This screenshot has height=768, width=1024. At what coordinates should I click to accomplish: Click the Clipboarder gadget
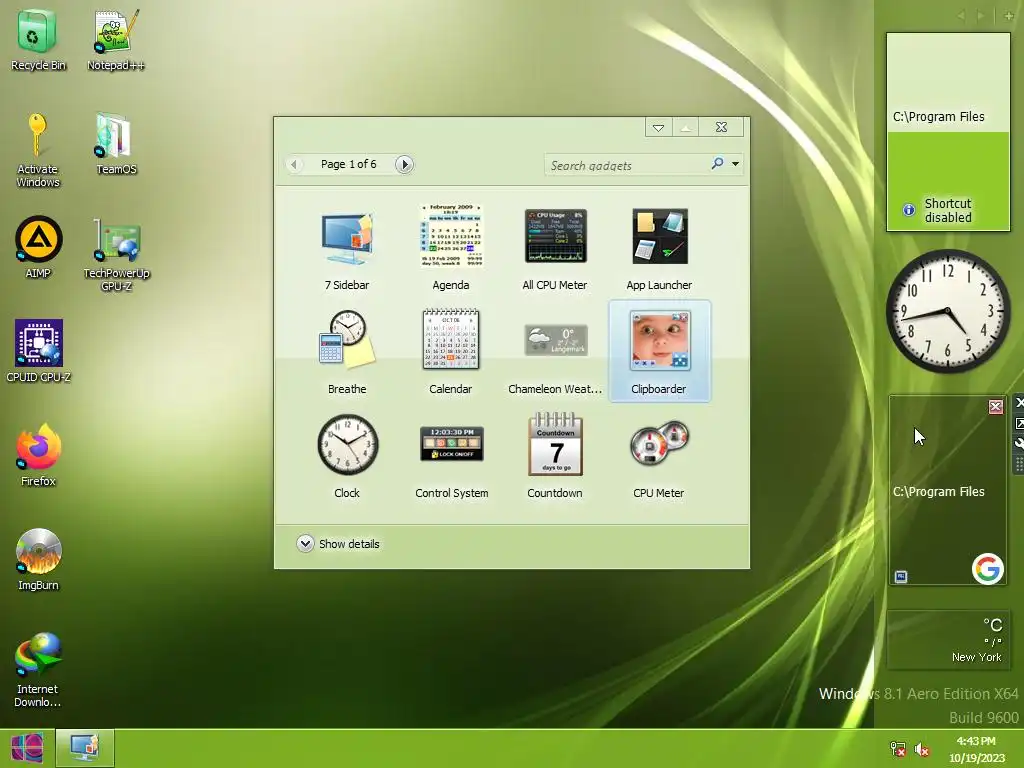click(x=659, y=352)
